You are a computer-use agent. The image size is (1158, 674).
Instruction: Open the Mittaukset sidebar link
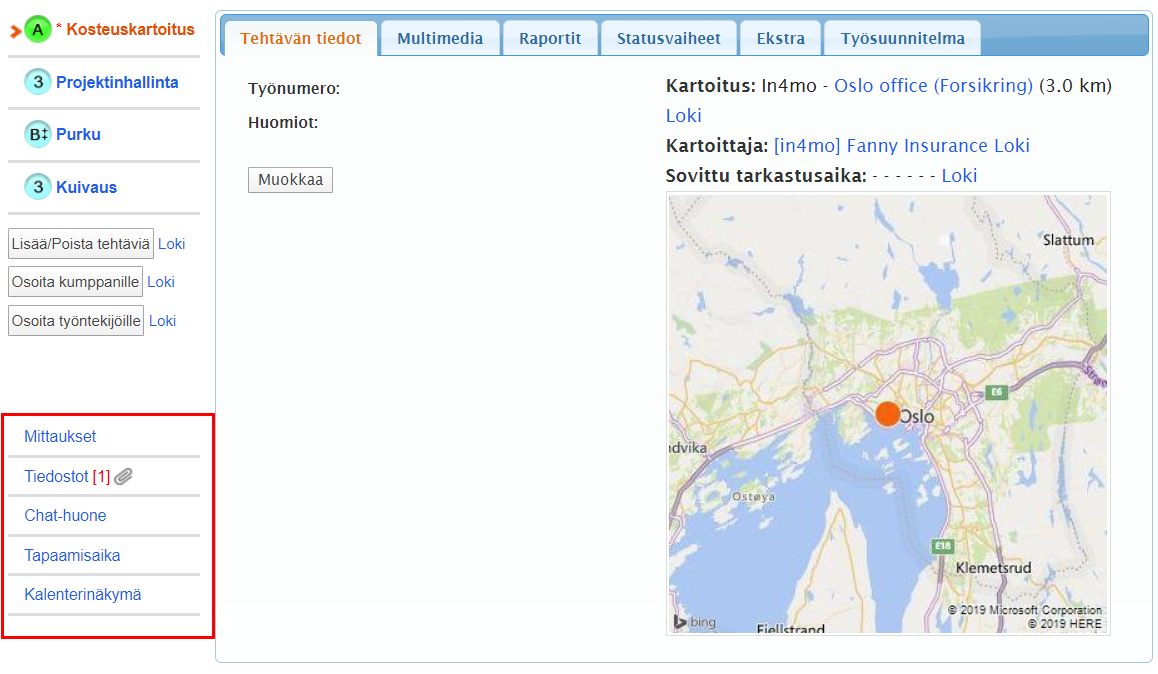coord(60,437)
